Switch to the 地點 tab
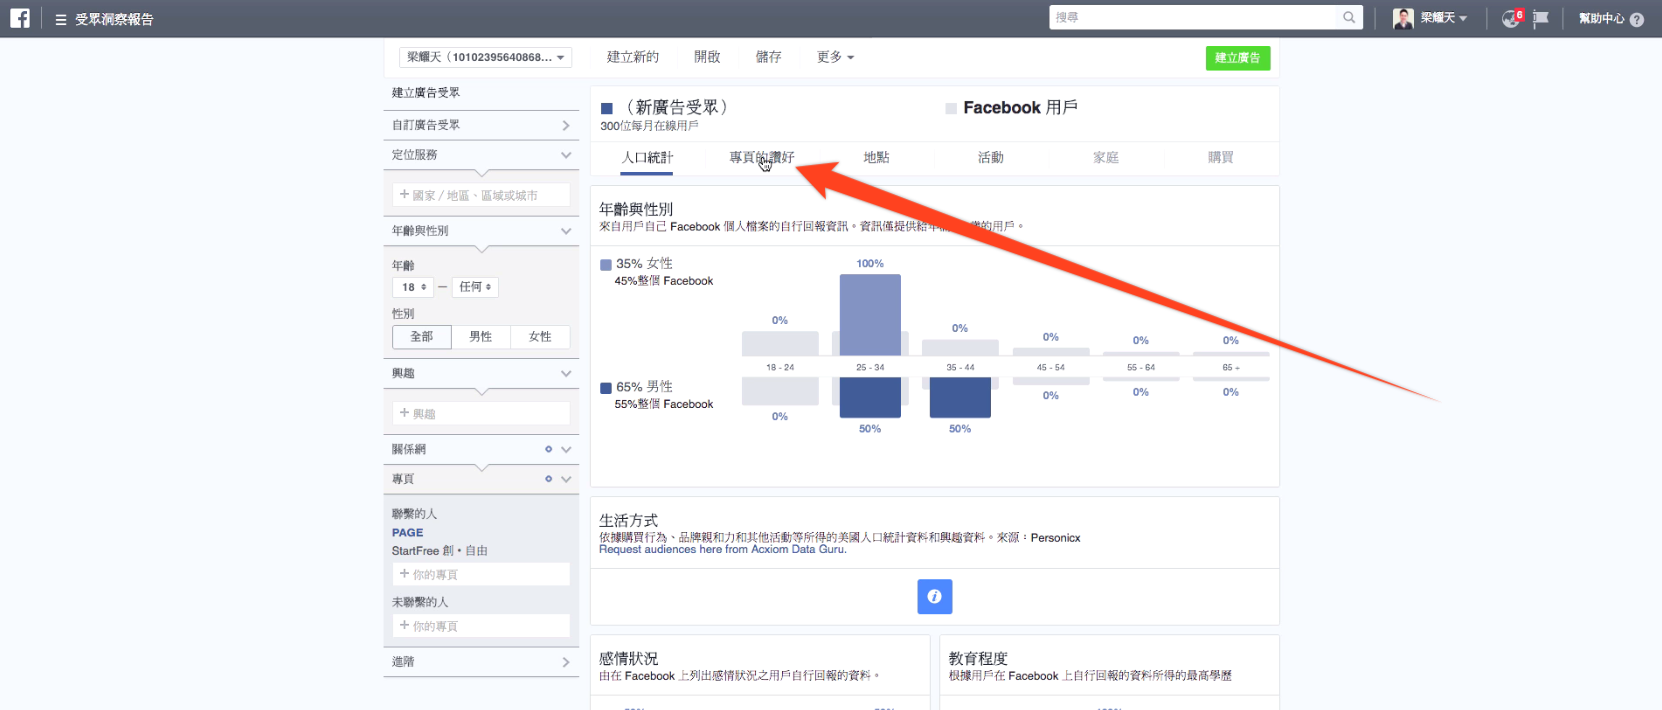This screenshot has height=710, width=1662. point(876,157)
